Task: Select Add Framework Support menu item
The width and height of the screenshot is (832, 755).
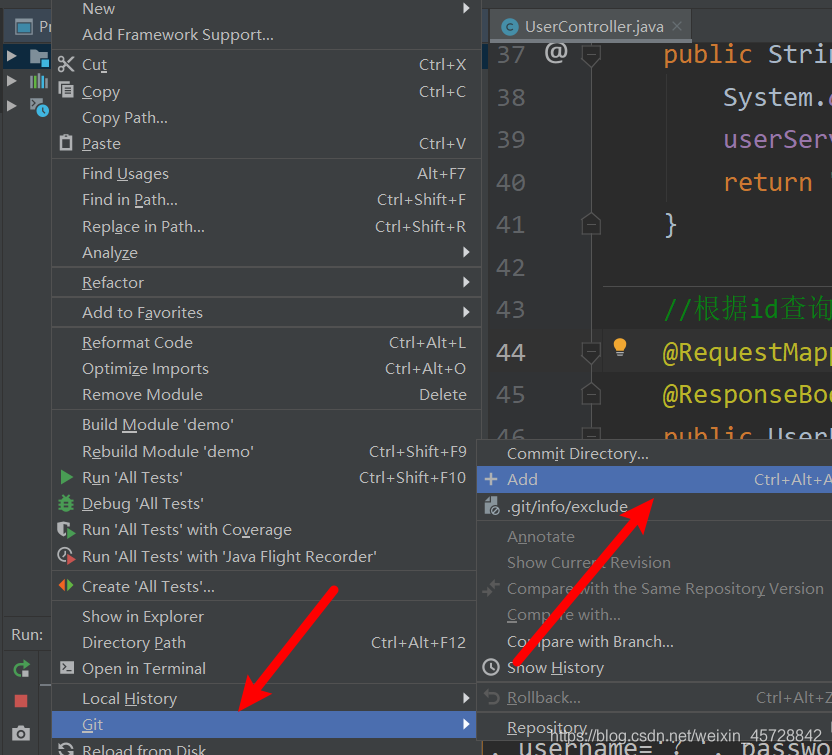Action: coord(266,34)
